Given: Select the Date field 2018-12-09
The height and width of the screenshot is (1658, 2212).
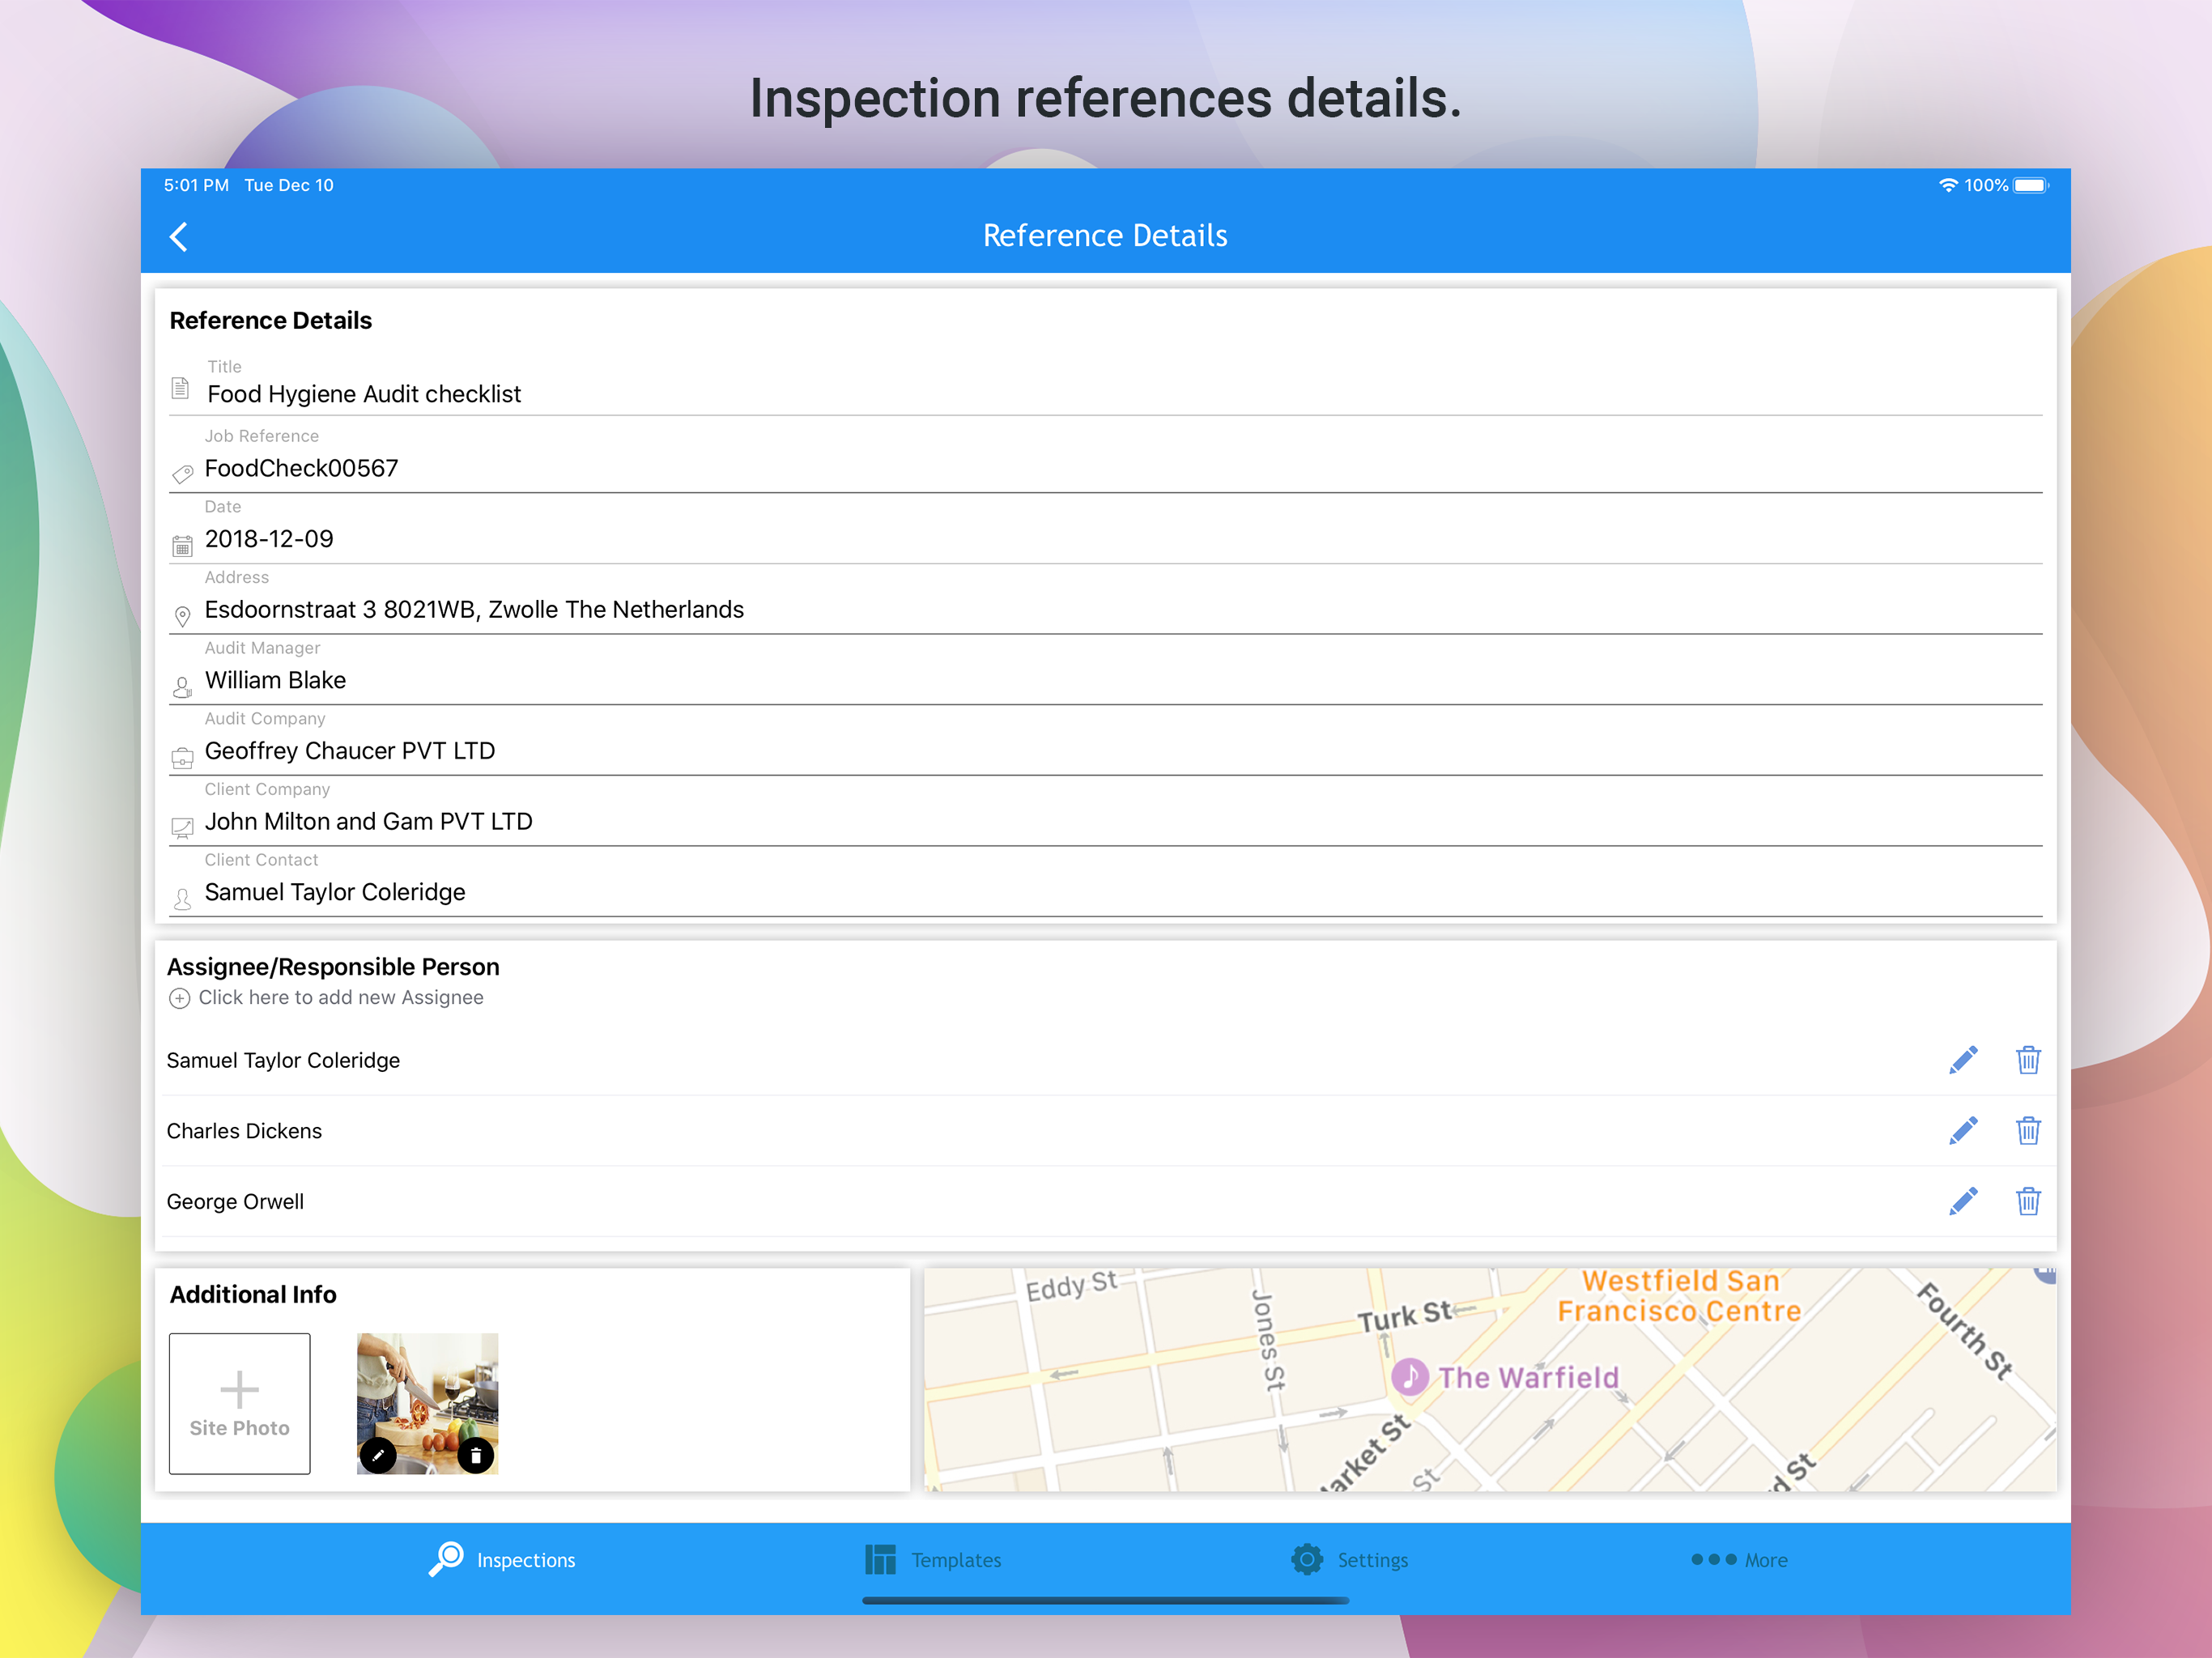Looking at the screenshot, I should pyautogui.click(x=269, y=539).
